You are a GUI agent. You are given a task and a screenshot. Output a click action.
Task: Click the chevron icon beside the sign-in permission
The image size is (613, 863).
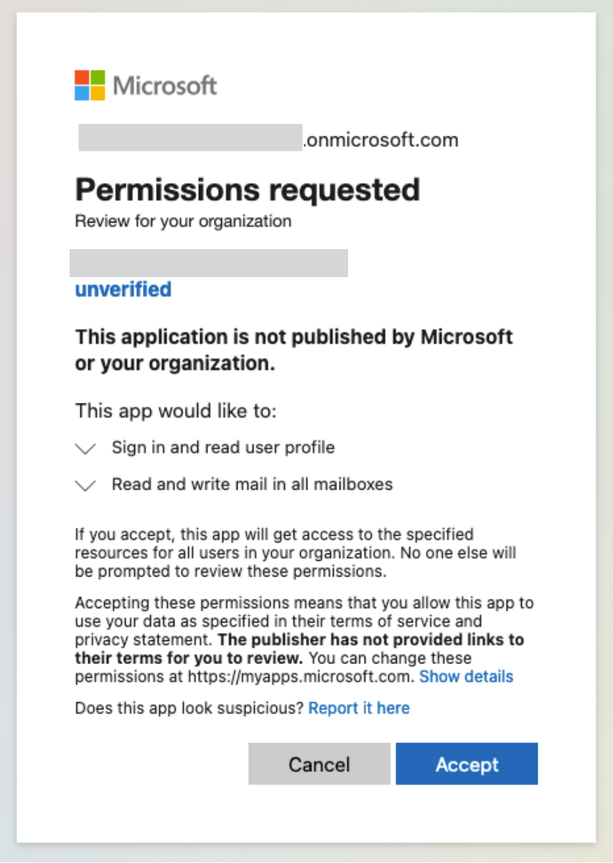85,448
